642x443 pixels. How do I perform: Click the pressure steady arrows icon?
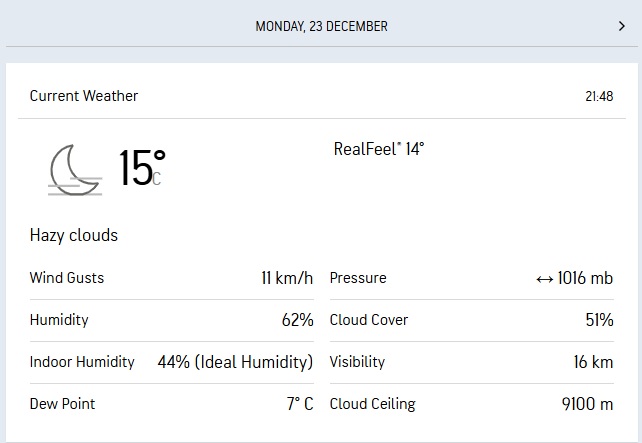[x=545, y=279]
